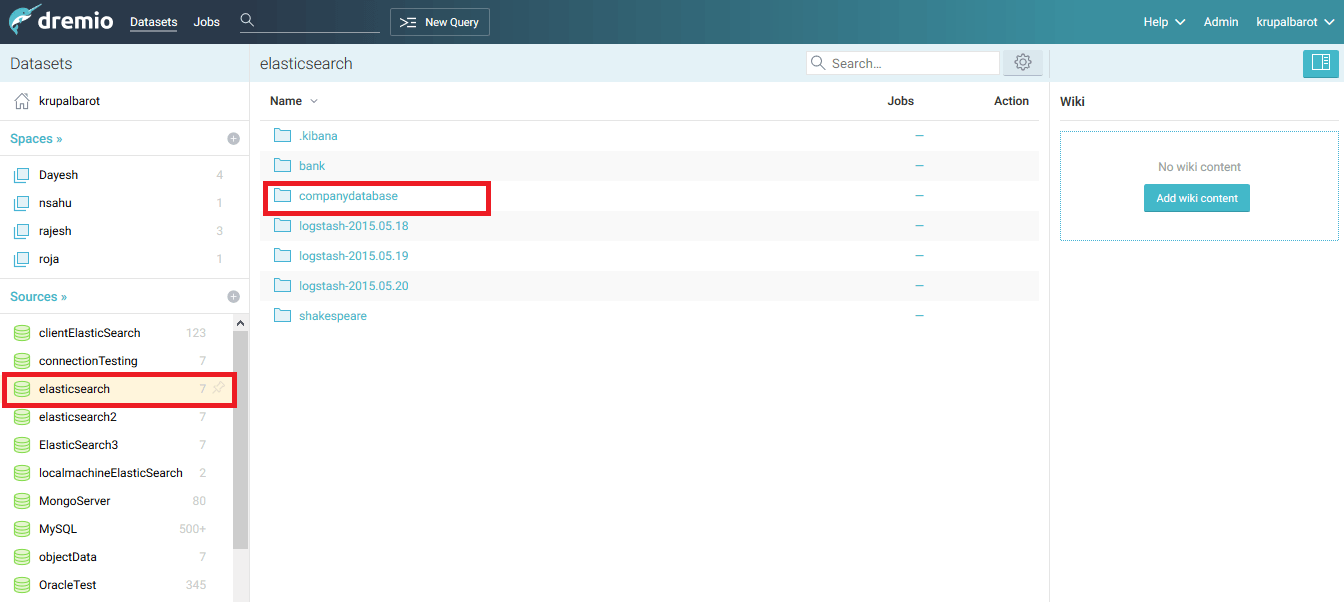
Task: Click the .kibana folder icon
Action: pos(282,136)
